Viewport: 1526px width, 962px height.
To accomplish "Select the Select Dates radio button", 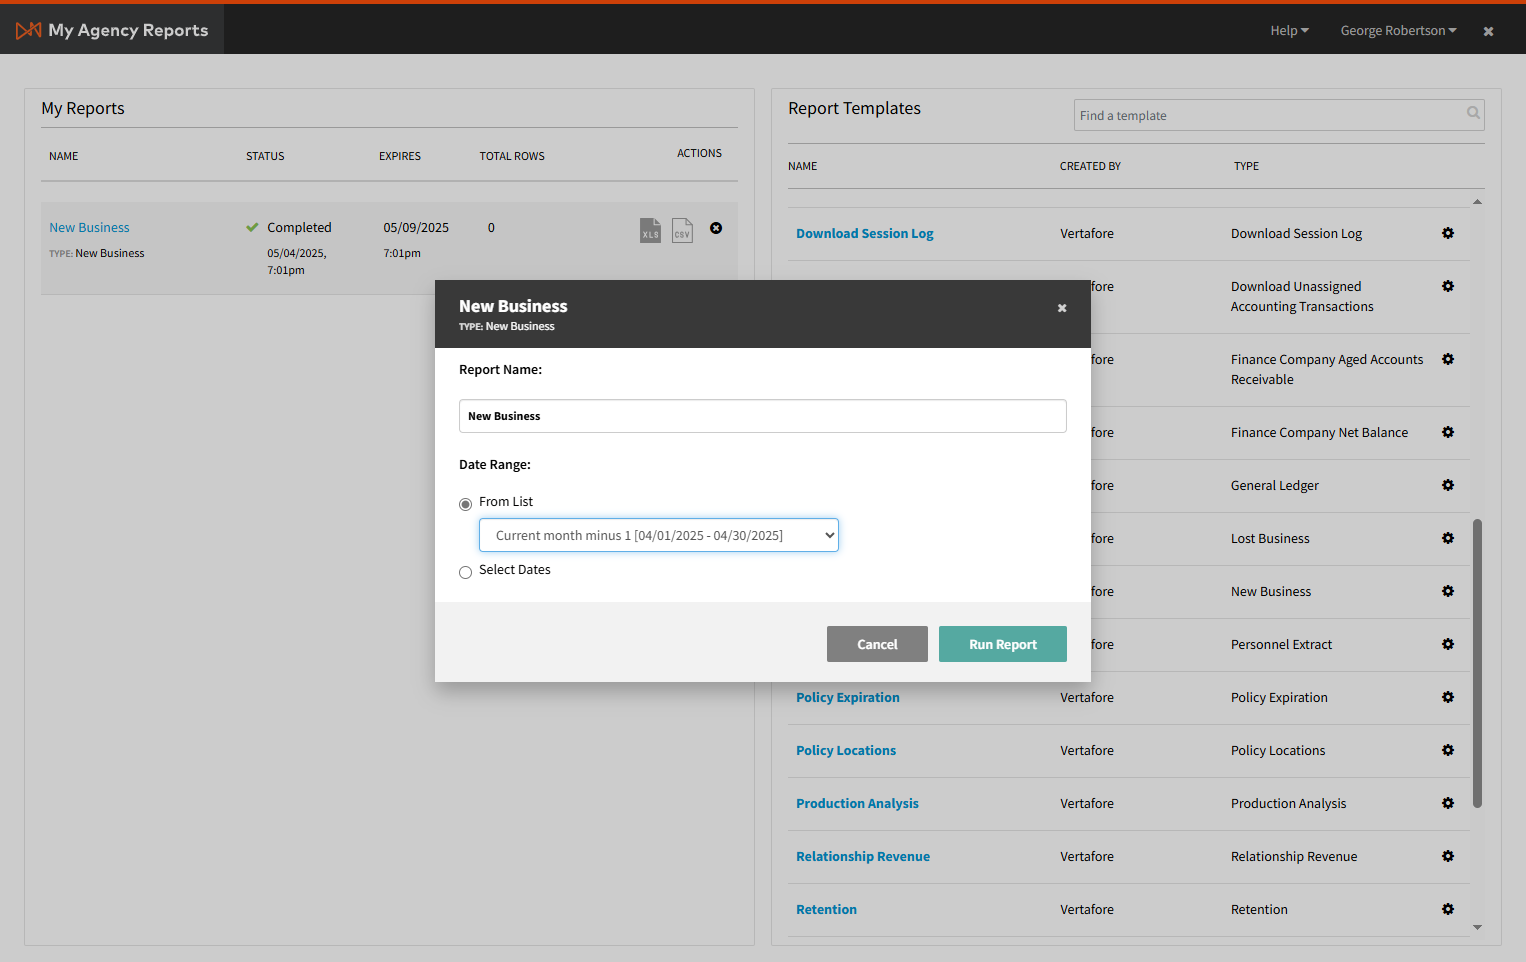I will tap(465, 572).
